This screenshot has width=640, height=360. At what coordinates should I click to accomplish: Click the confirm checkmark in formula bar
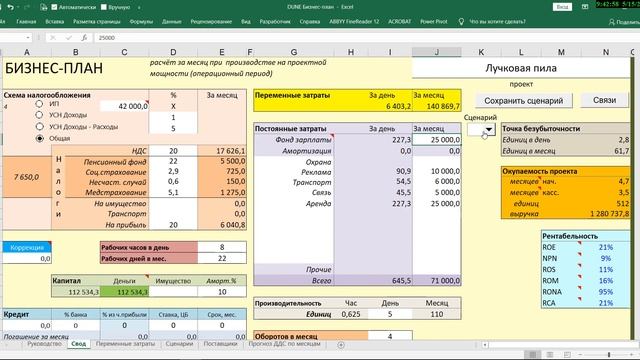tap(69, 38)
